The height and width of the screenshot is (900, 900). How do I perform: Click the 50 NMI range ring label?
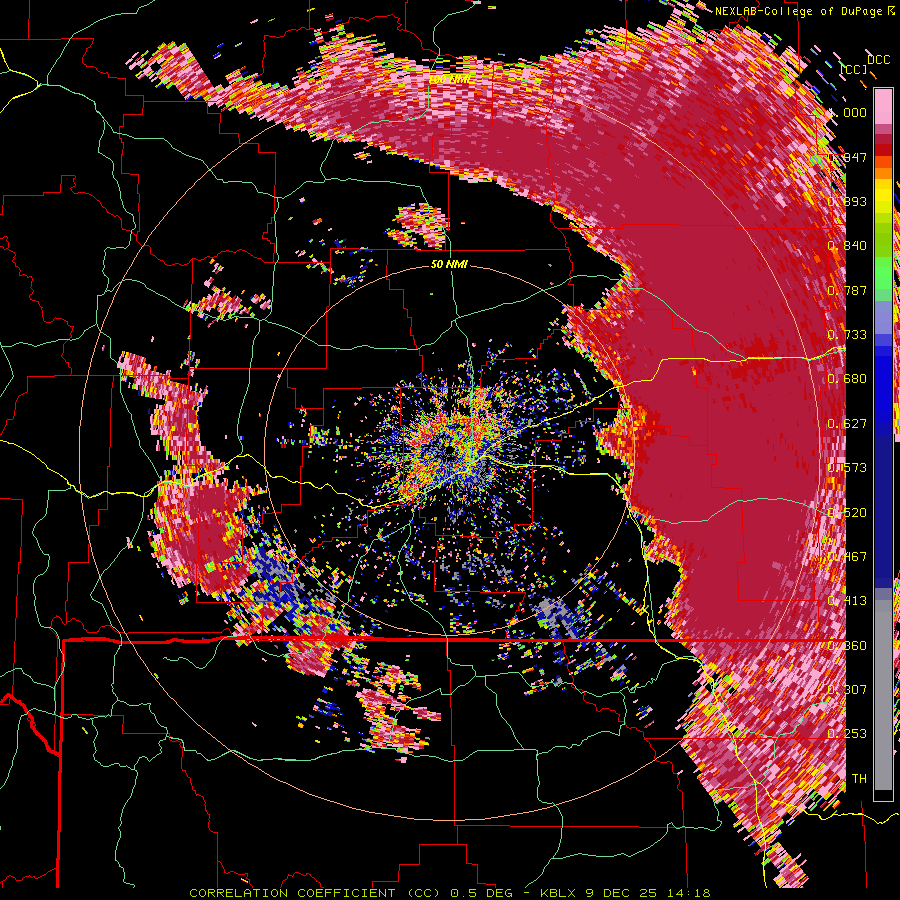449,265
